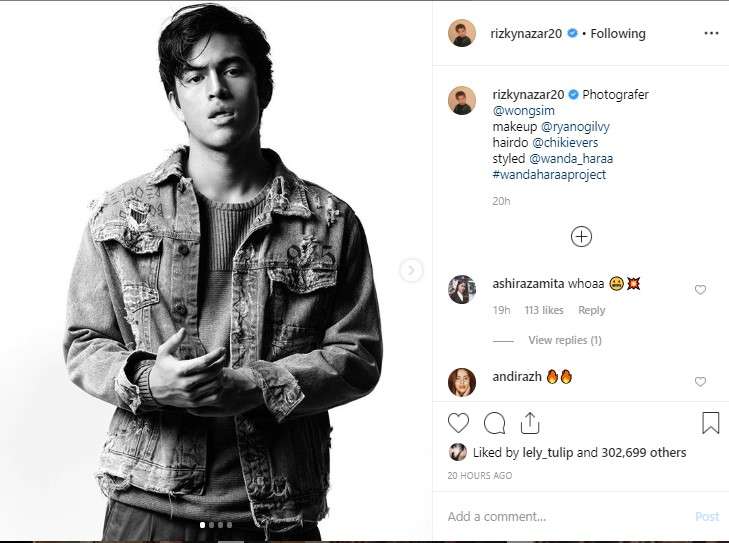The height and width of the screenshot is (543, 729).
Task: Go to next photo with arrow
Action: click(x=411, y=270)
